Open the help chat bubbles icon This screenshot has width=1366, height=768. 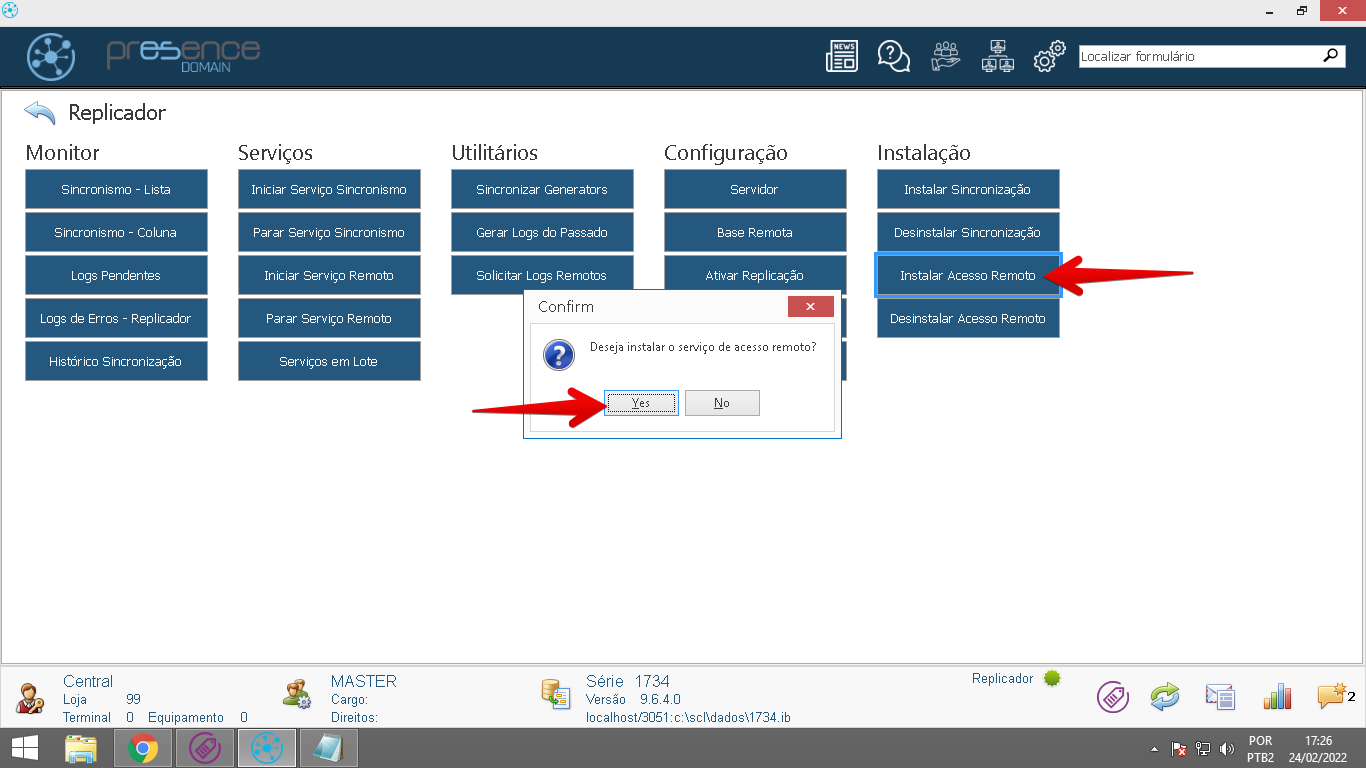coord(893,56)
